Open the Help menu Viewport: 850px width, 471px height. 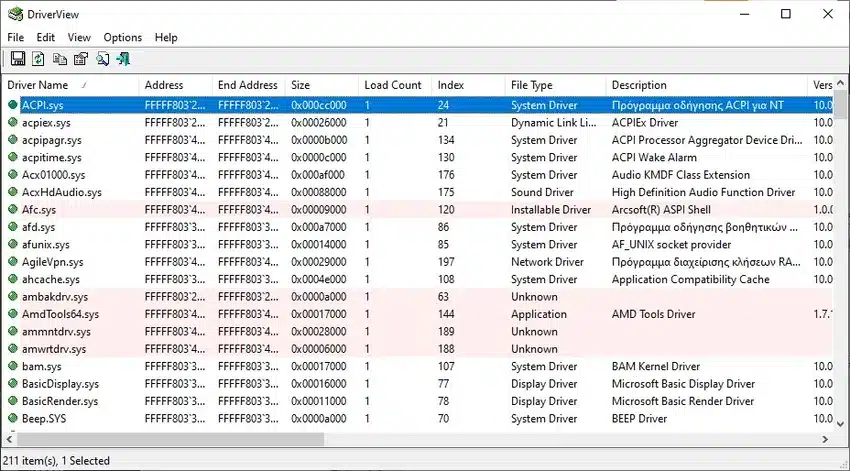pyautogui.click(x=166, y=37)
